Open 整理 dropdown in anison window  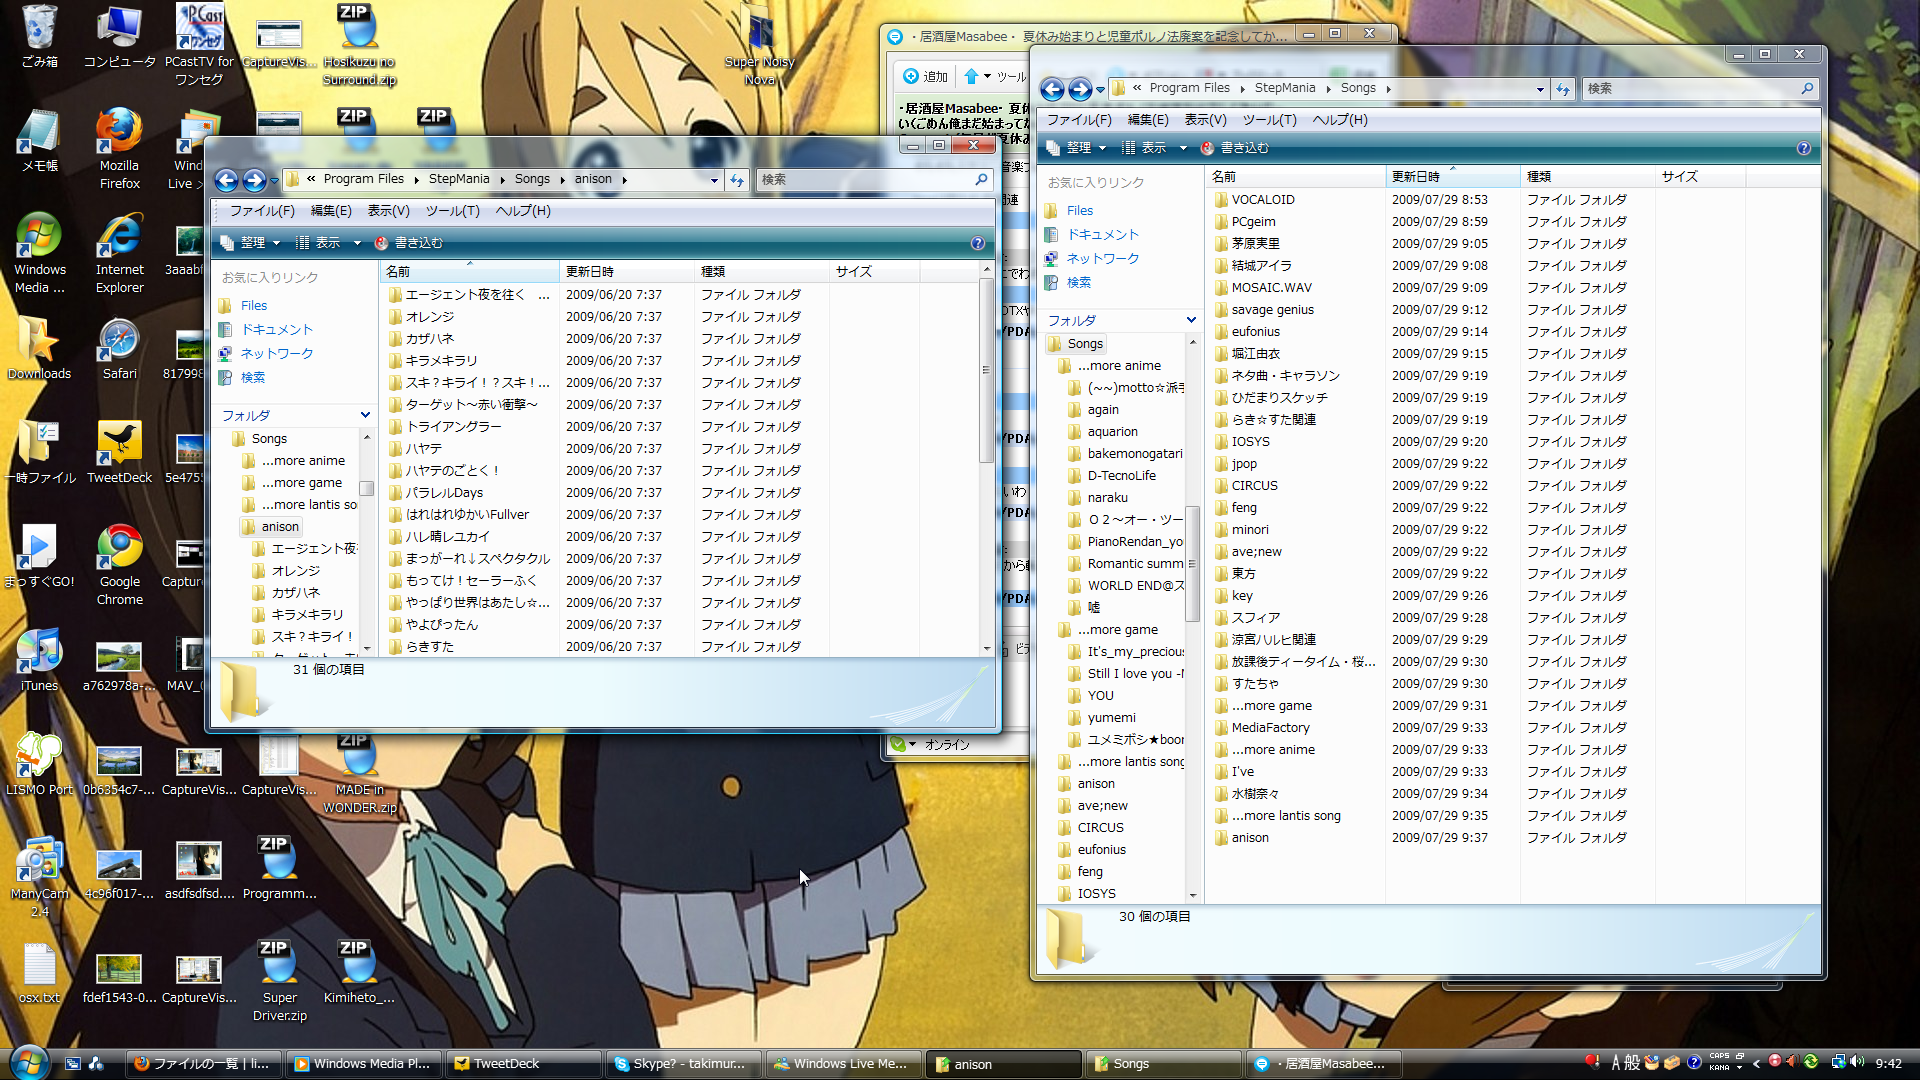[251, 243]
